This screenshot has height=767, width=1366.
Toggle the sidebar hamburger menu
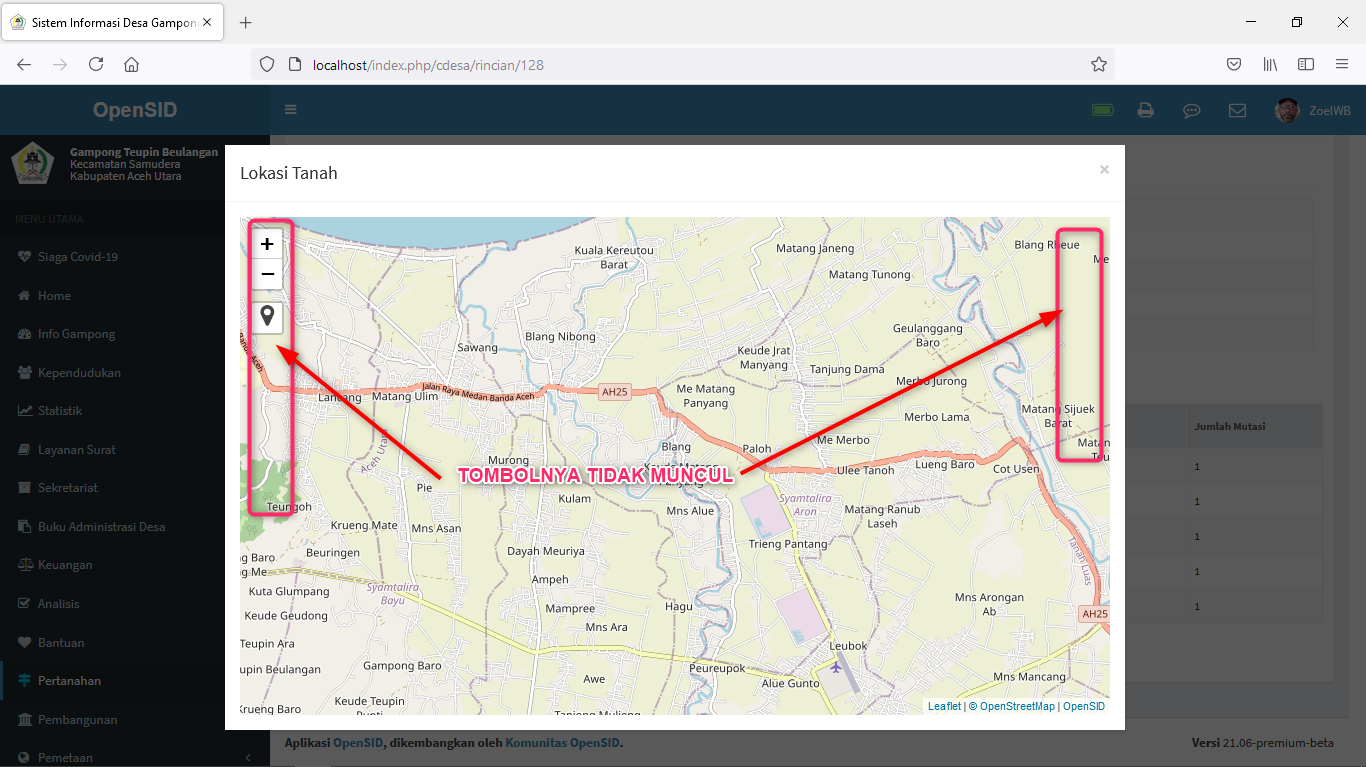click(291, 110)
